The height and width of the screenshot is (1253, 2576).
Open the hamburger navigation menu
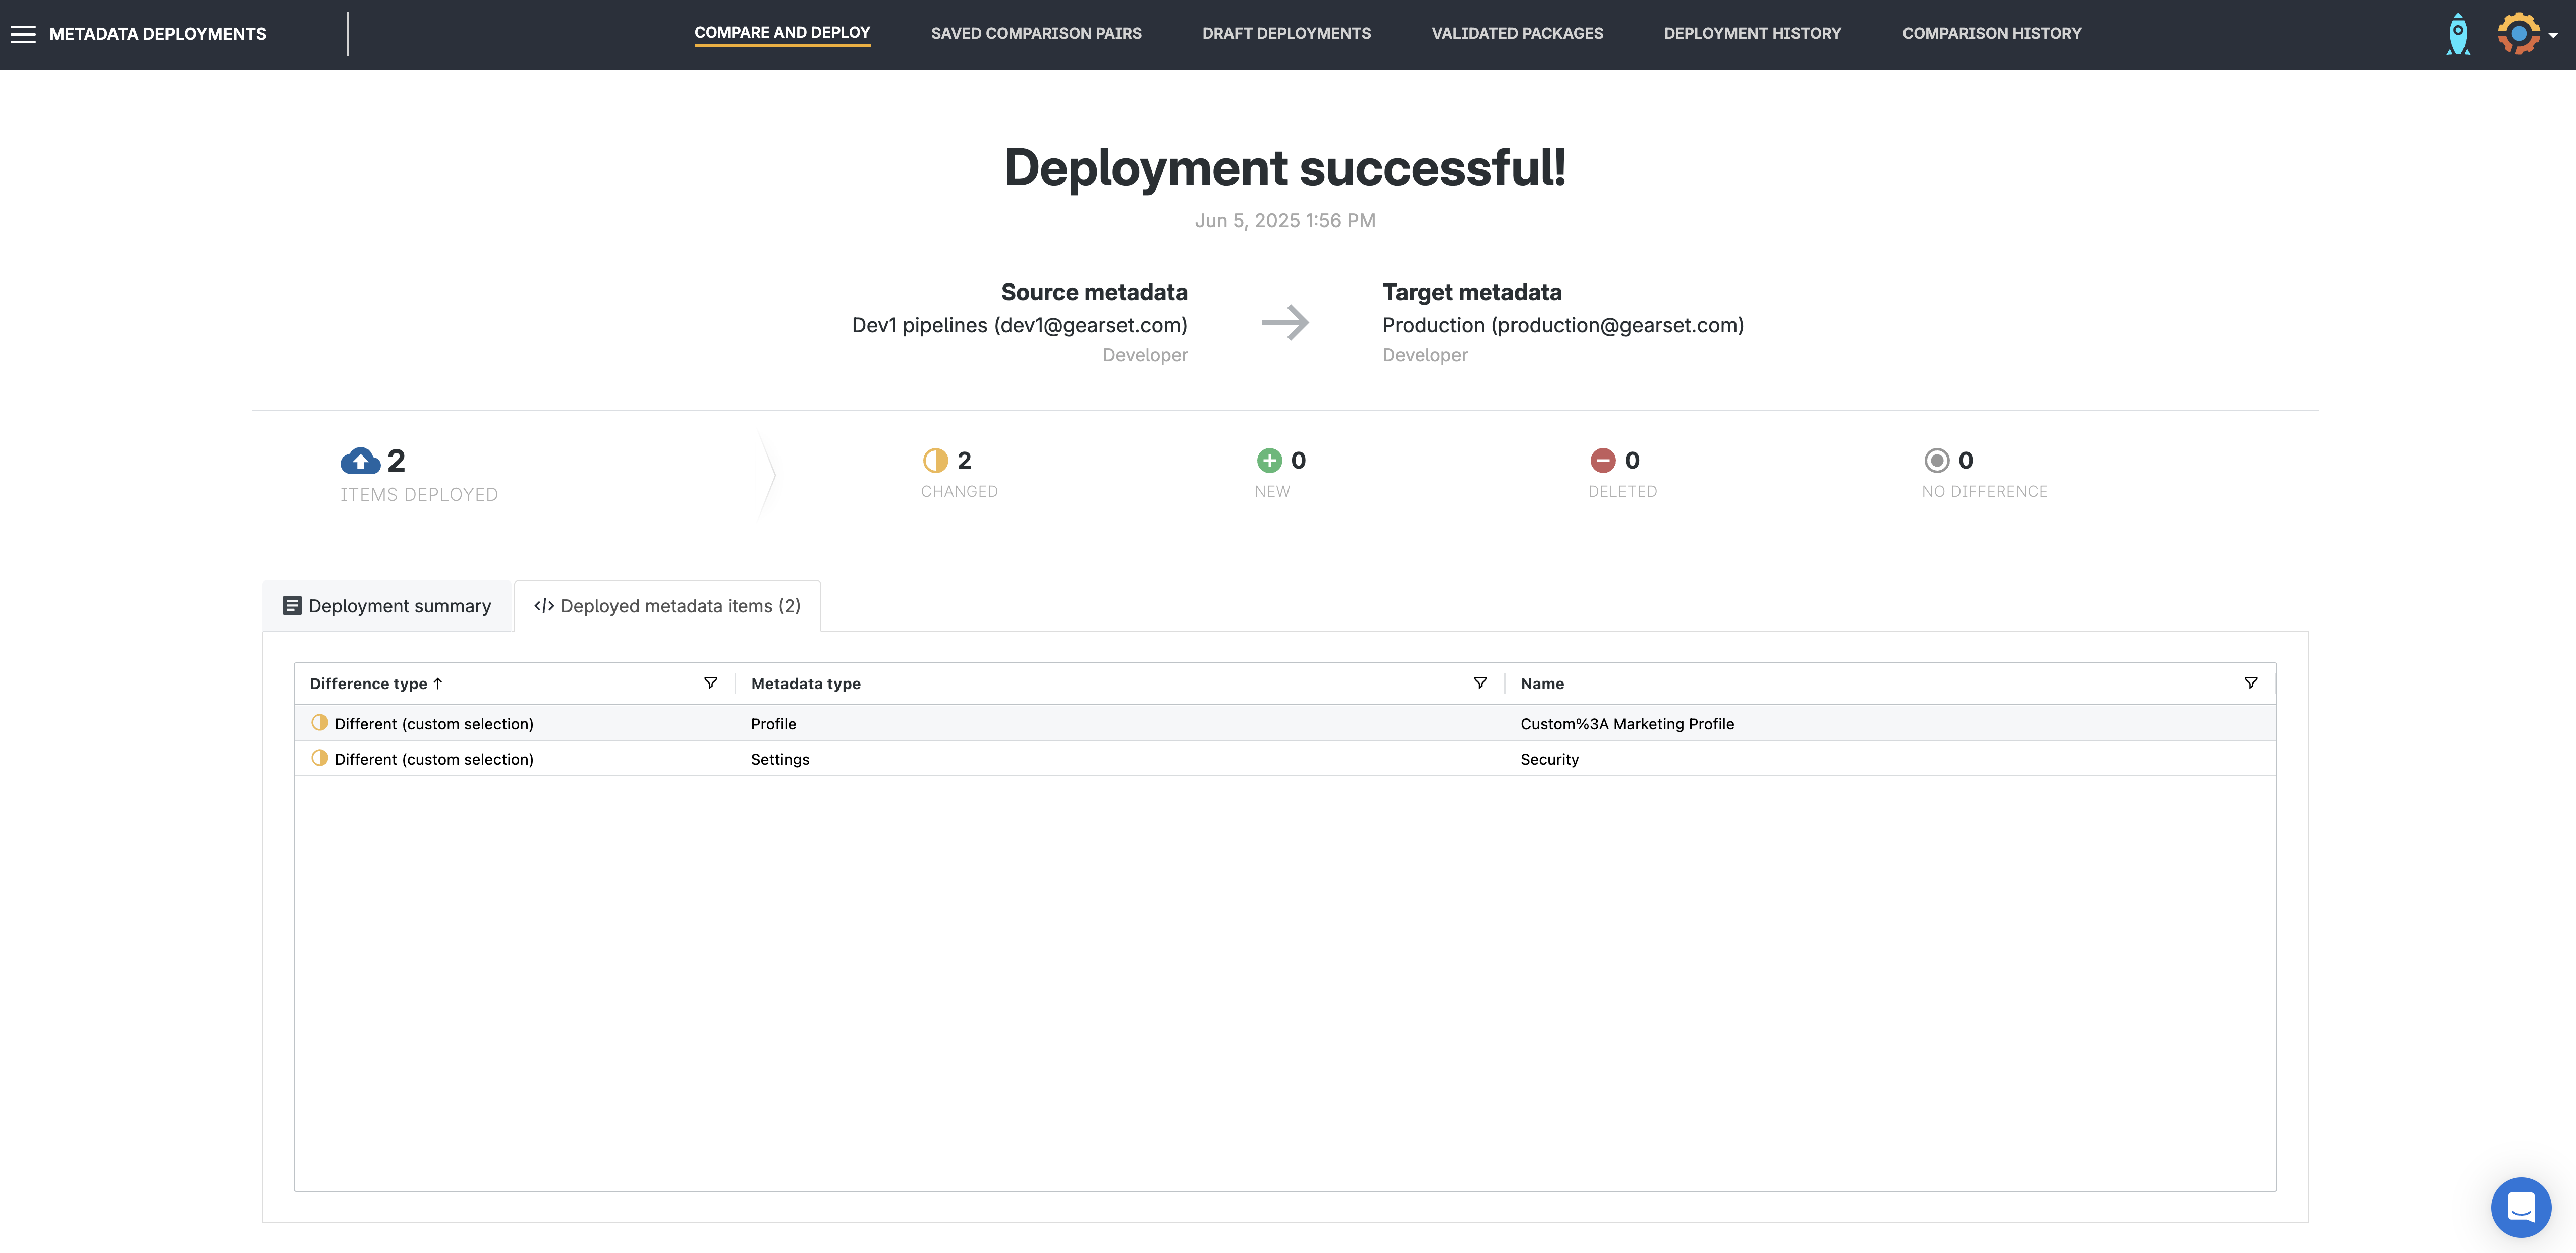[x=23, y=34]
